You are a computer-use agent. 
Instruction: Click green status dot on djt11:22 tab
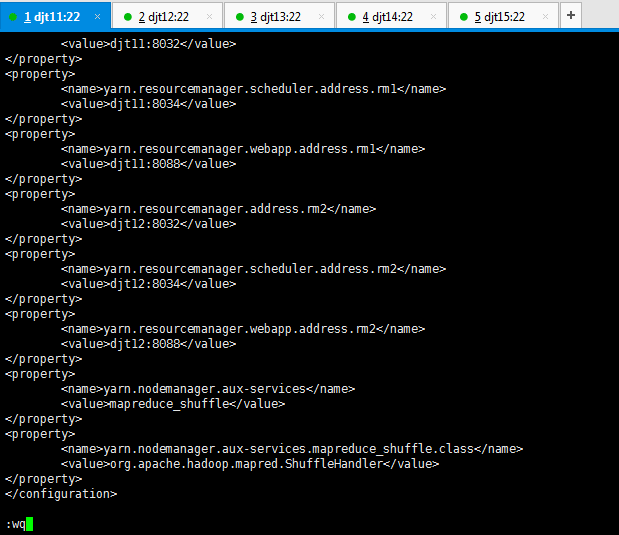(x=13, y=17)
